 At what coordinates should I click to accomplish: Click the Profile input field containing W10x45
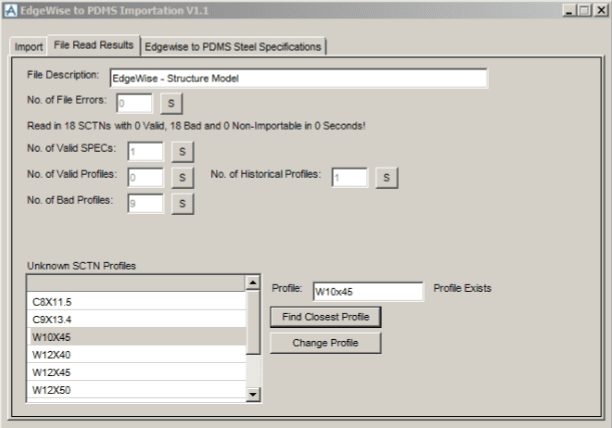click(368, 291)
